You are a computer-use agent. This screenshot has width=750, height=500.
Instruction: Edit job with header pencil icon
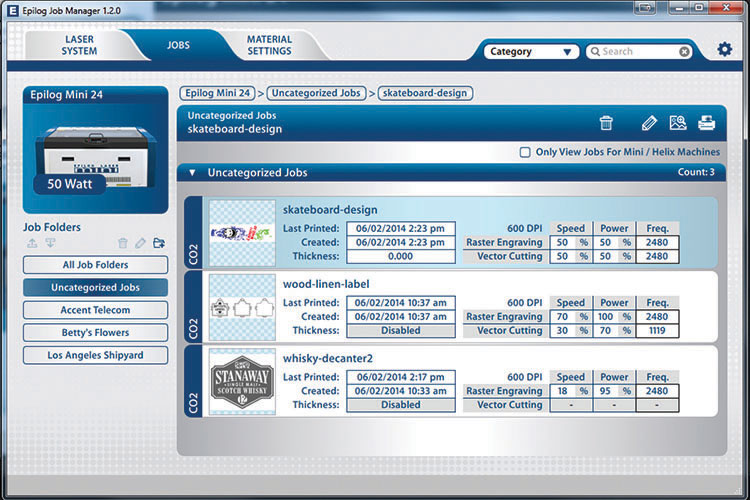pyautogui.click(x=649, y=123)
